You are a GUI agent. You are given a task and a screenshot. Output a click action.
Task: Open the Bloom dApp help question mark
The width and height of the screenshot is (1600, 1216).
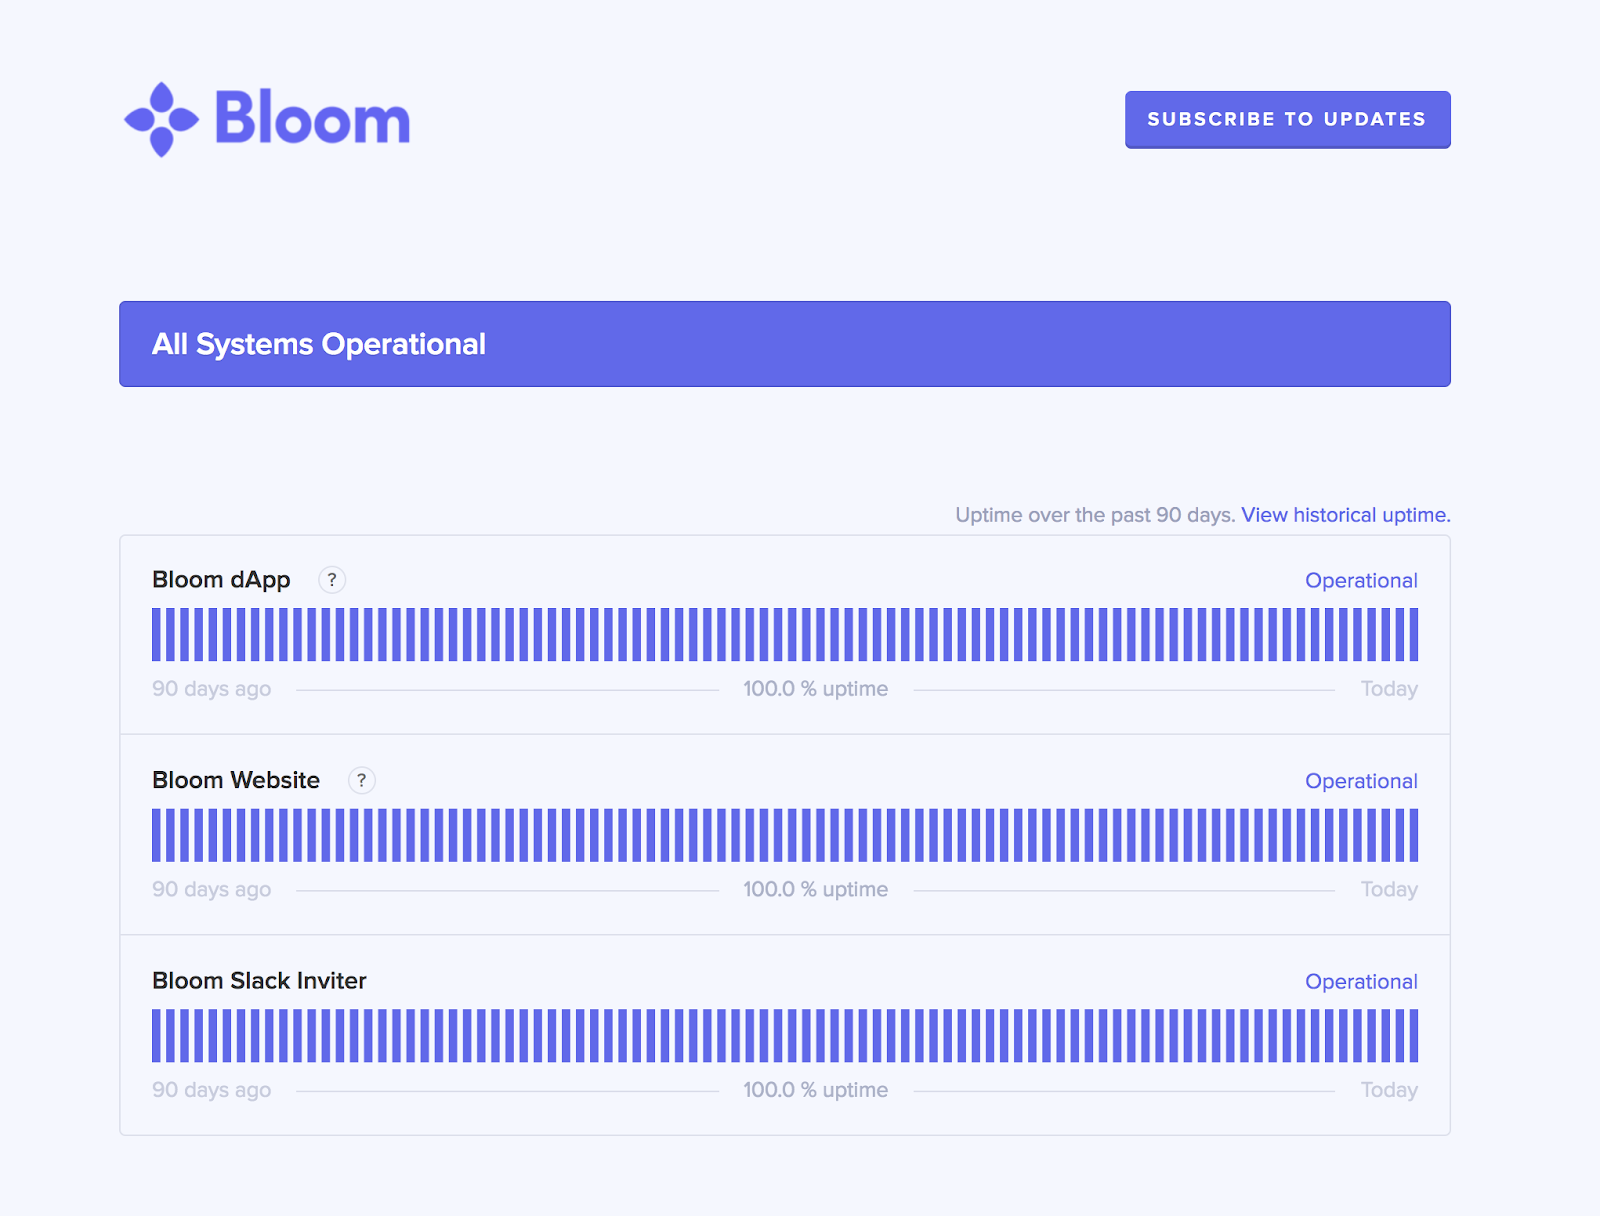pos(332,580)
